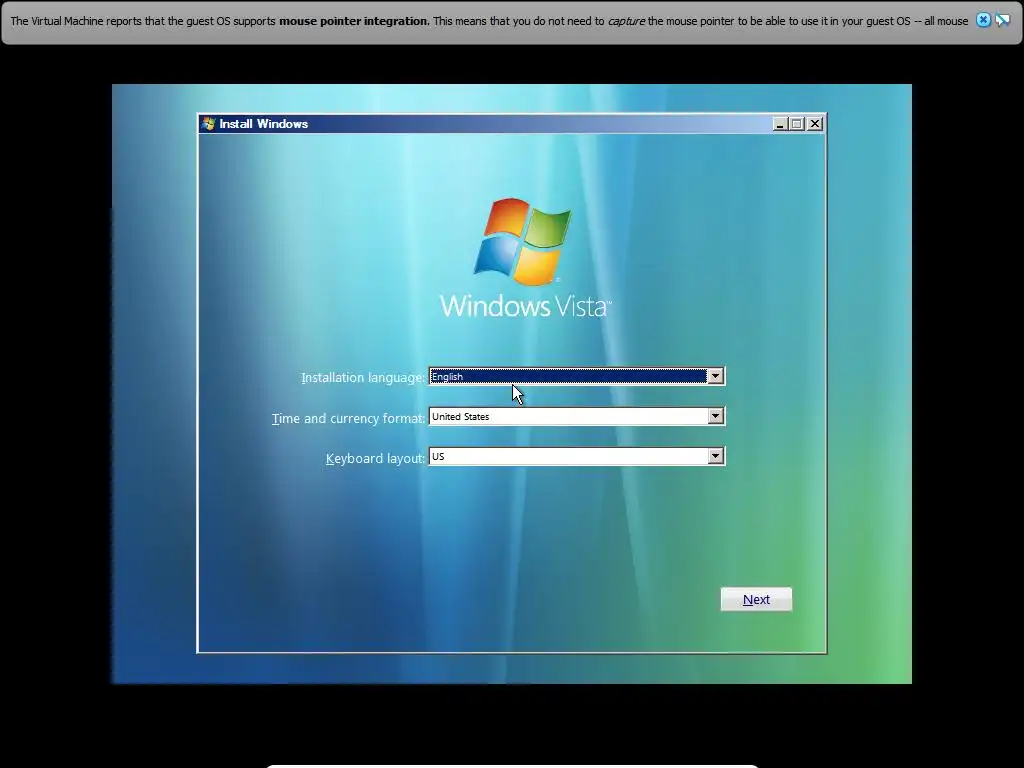Dismiss the mouse pointer integration notification
This screenshot has height=768, width=1024.
coord(983,20)
